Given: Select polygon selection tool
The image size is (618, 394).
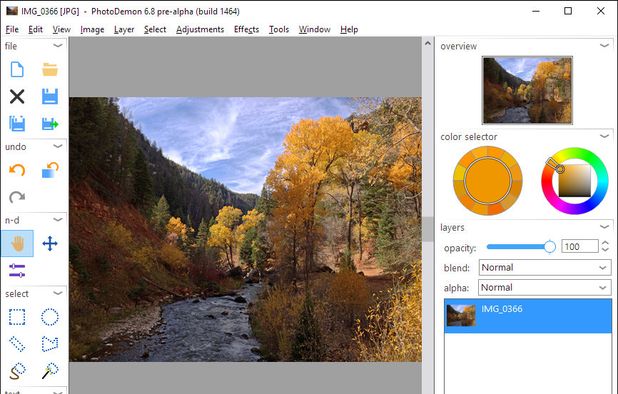Looking at the screenshot, I should pos(50,344).
